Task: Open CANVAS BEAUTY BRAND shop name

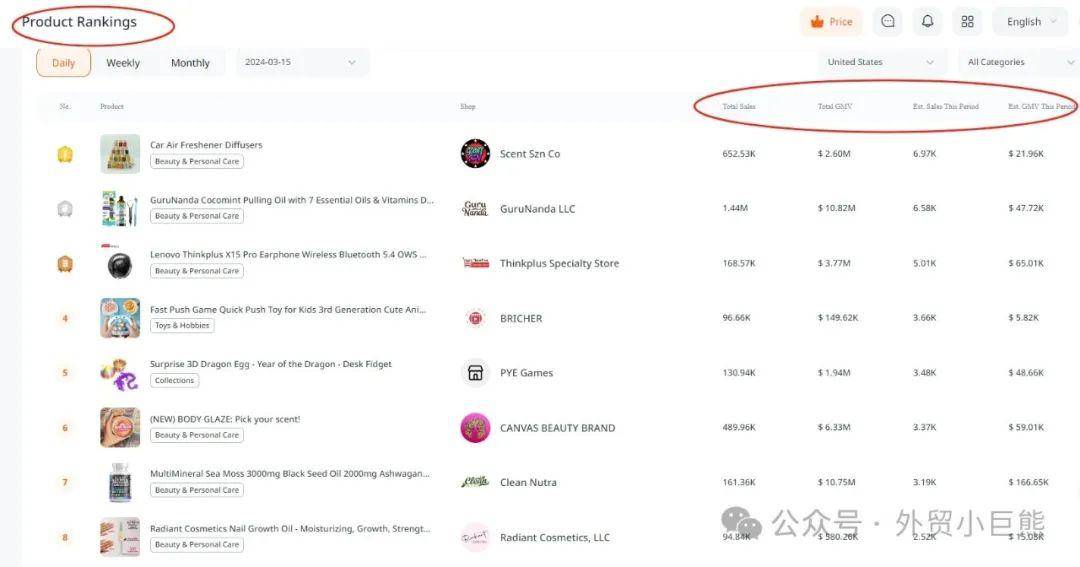Action: pos(557,428)
